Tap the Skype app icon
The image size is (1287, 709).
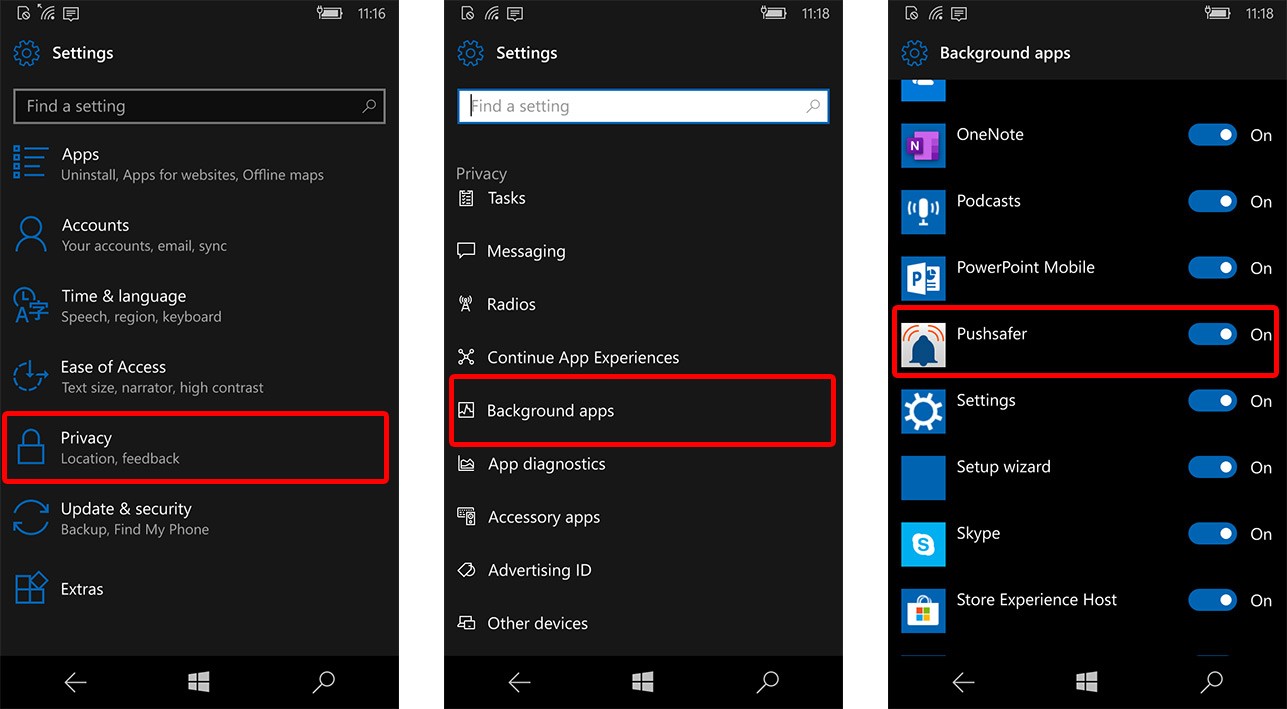pyautogui.click(x=923, y=545)
